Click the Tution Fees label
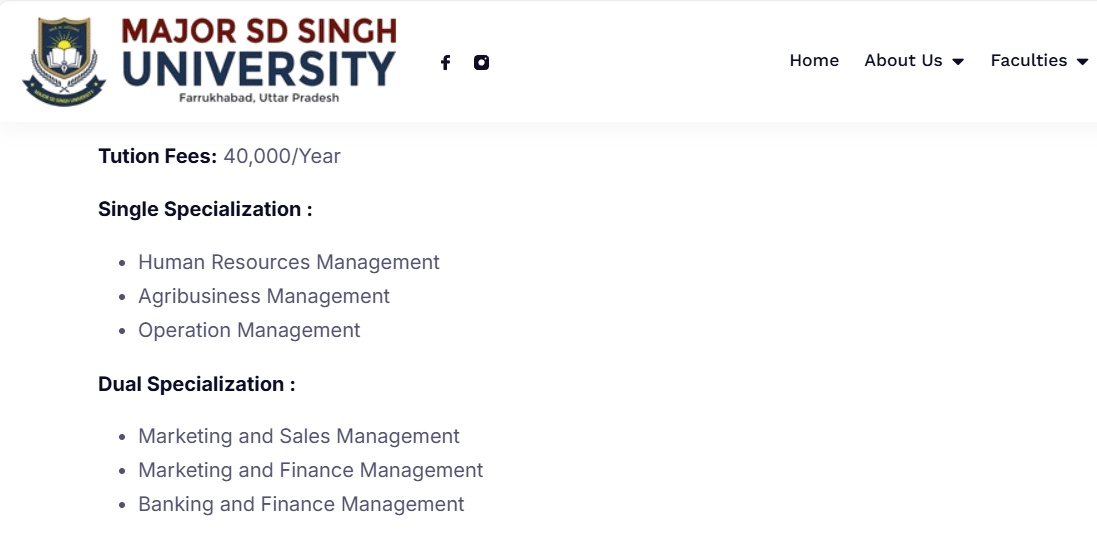This screenshot has width=1097, height=536. 157,156
